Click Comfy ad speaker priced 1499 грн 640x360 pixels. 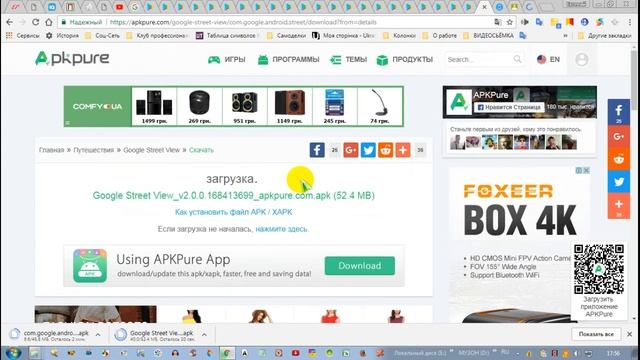pos(154,106)
